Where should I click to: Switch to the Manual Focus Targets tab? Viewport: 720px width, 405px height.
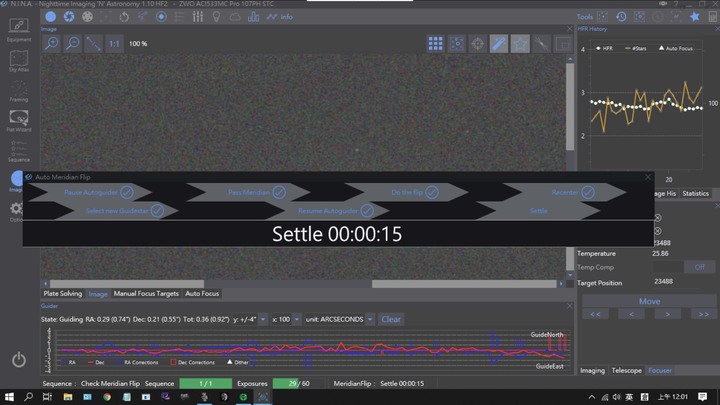click(x=146, y=293)
